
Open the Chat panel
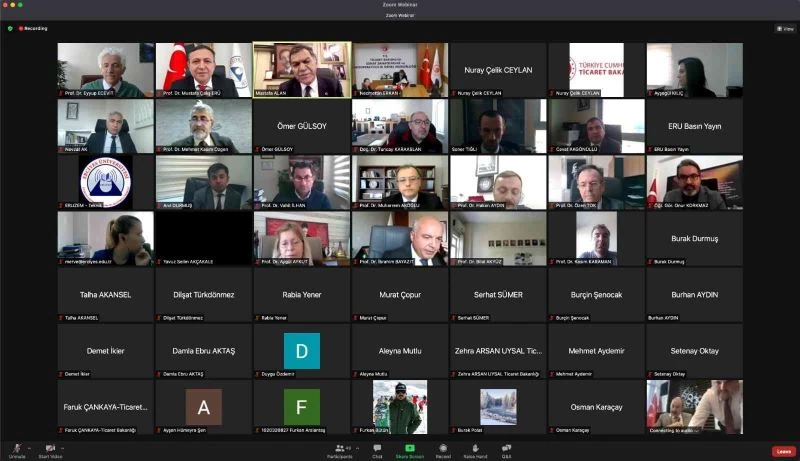(377, 448)
